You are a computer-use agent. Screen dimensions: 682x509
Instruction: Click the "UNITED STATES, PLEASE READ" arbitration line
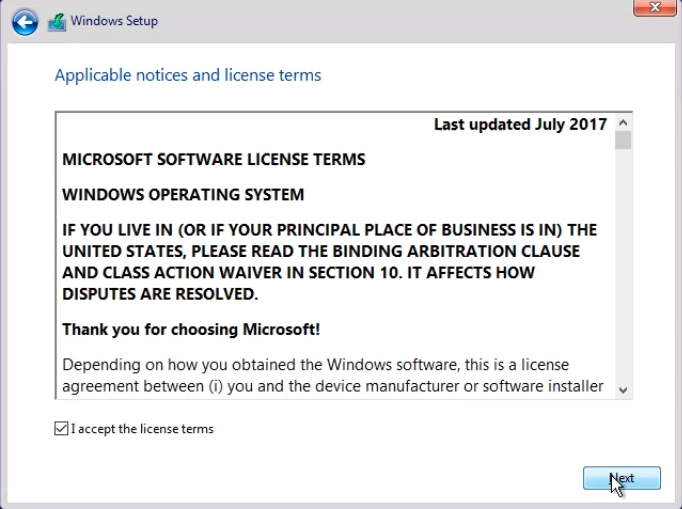321,251
